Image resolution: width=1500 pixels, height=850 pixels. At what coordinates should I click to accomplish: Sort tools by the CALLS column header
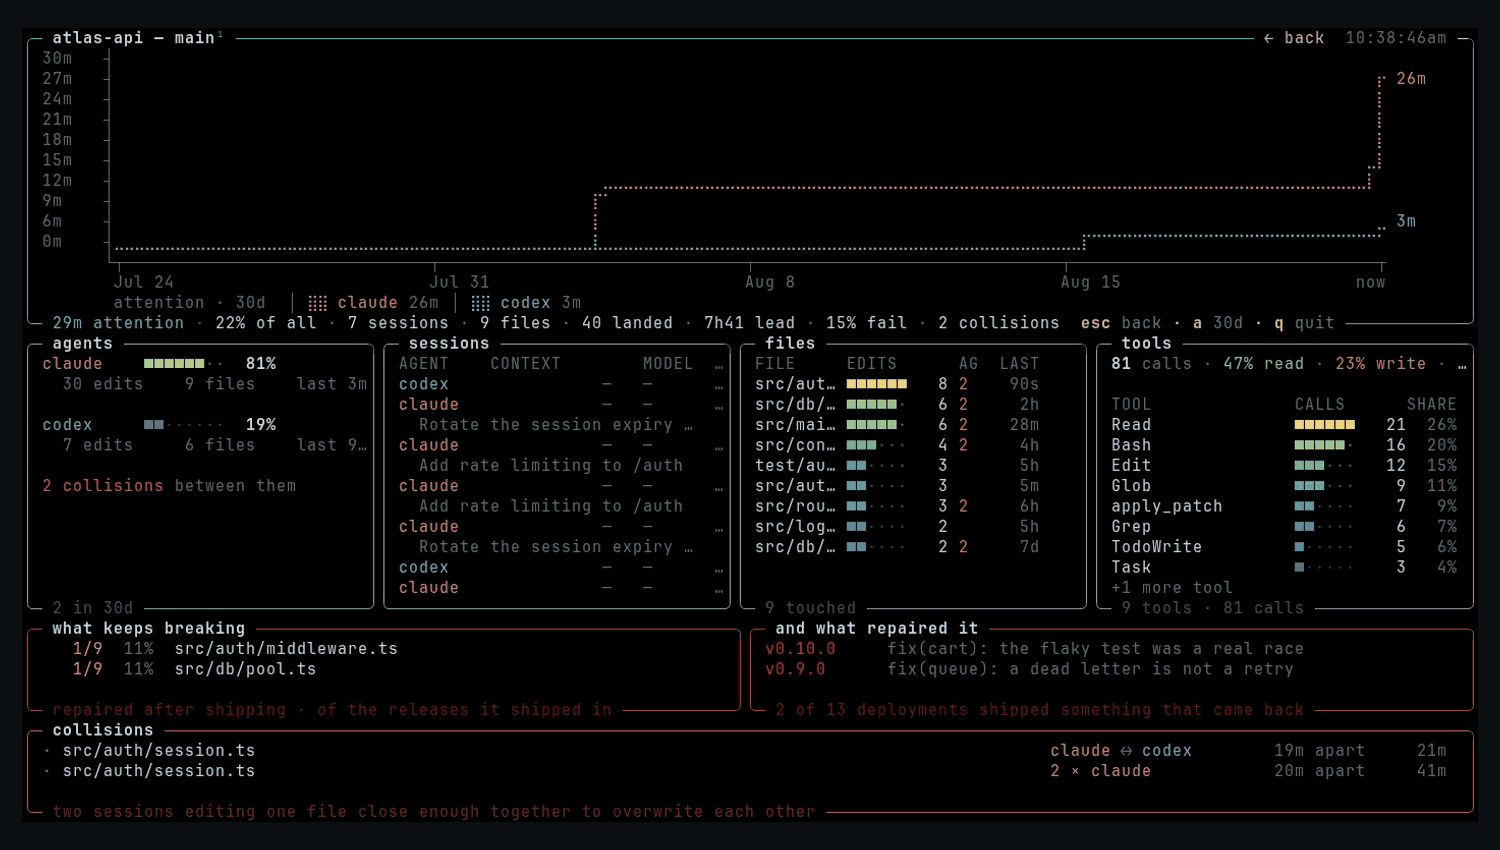tap(1320, 405)
